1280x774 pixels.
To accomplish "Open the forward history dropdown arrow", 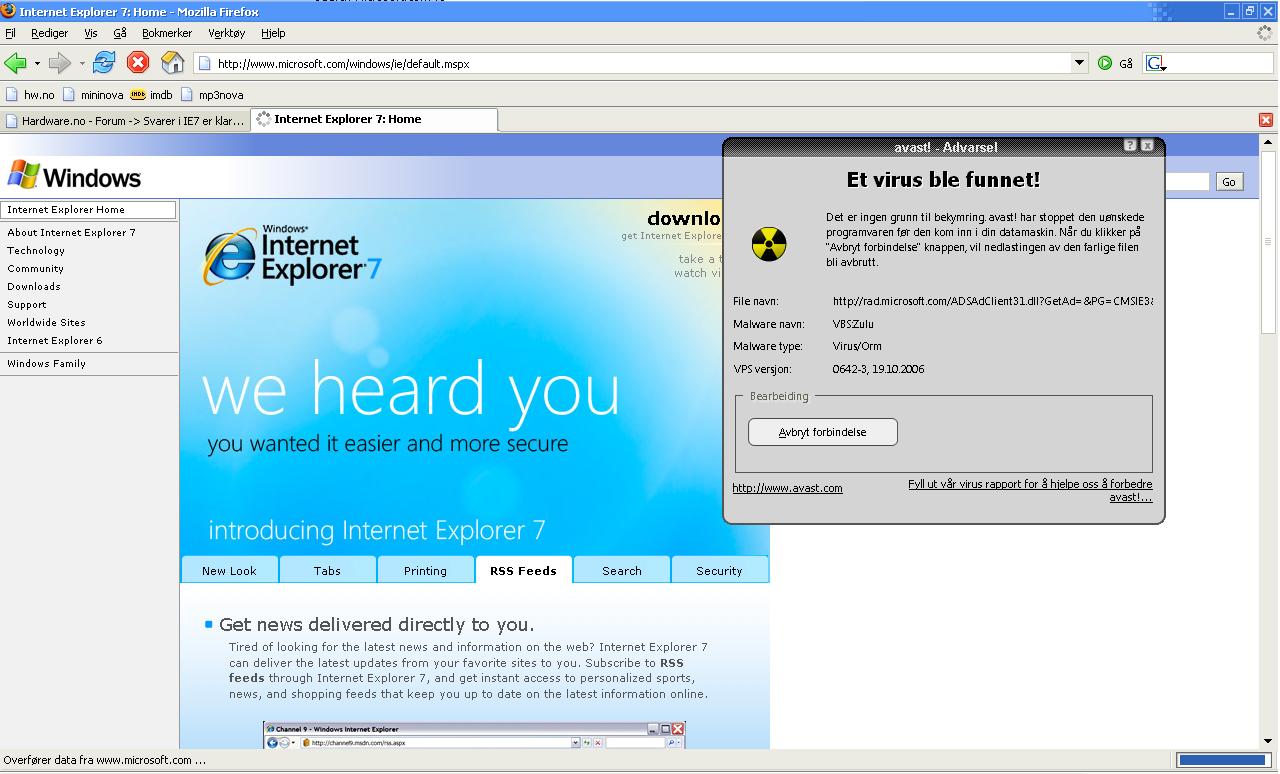I will click(x=82, y=63).
